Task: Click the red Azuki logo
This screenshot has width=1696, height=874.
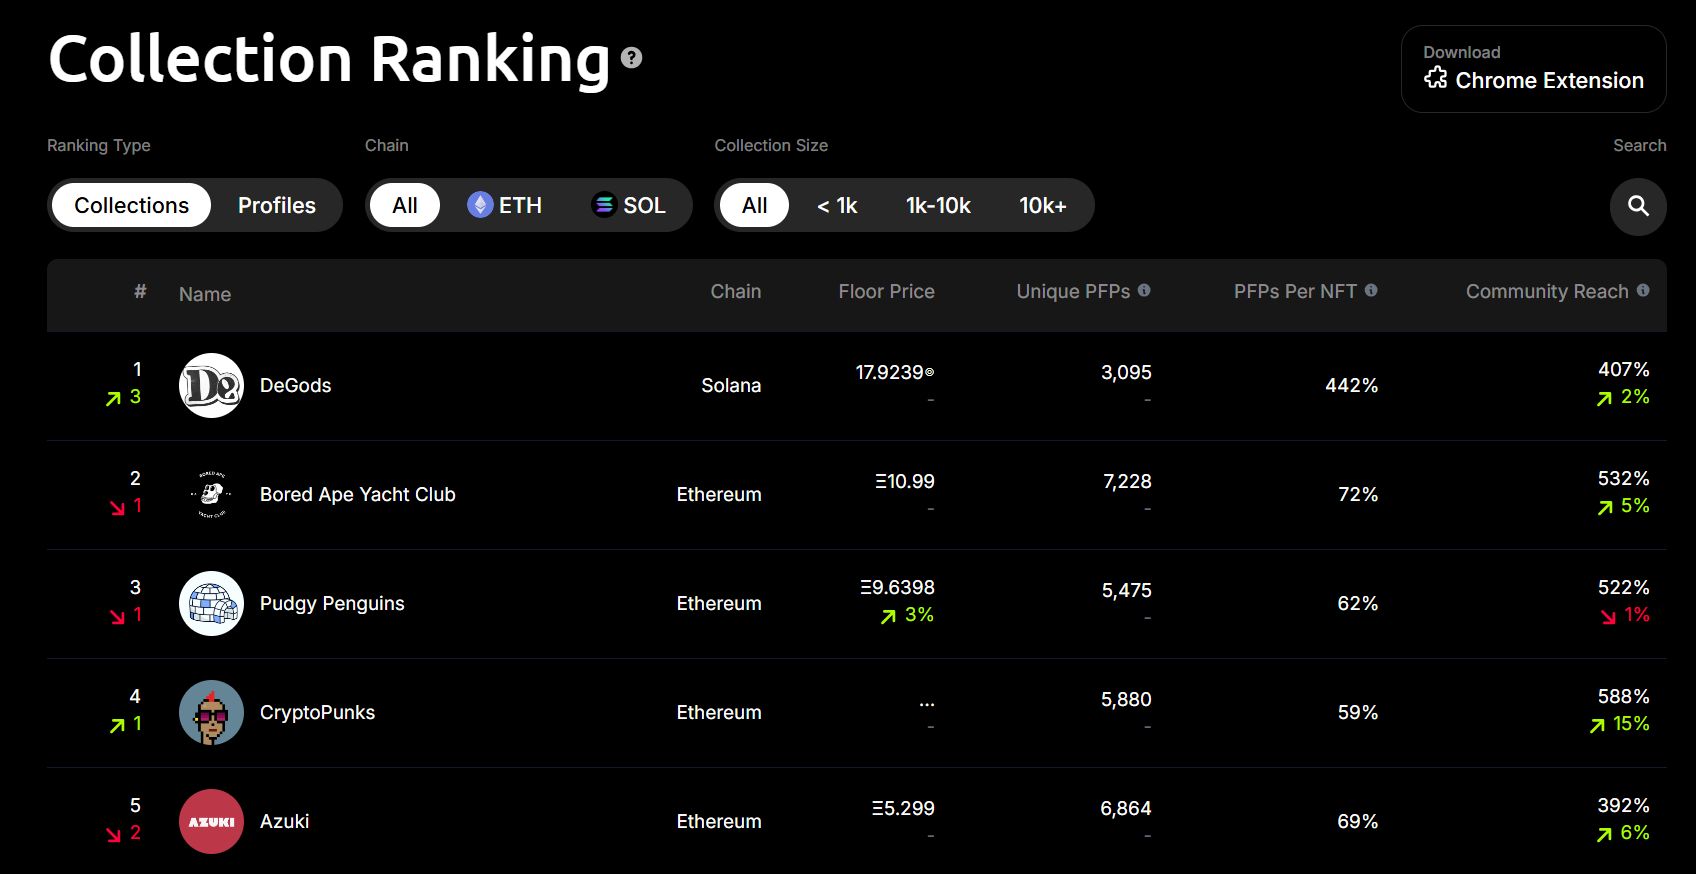Action: coord(211,821)
